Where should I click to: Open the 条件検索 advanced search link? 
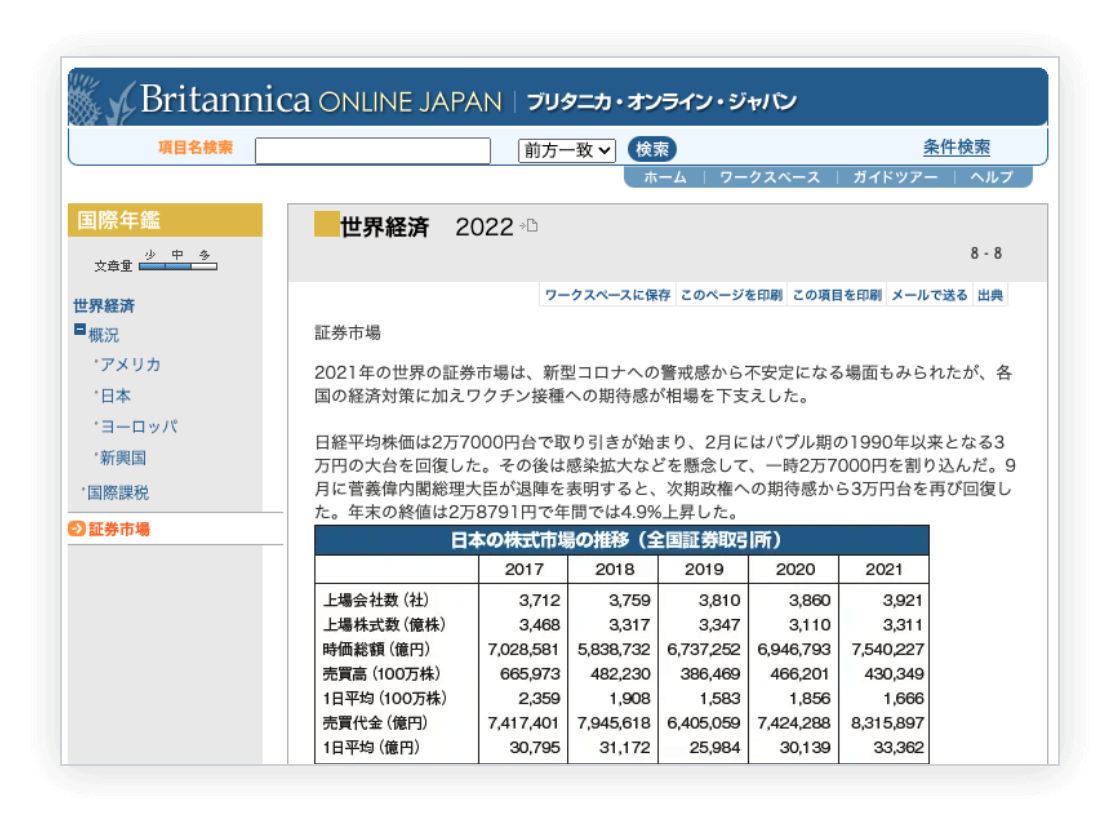[x=956, y=148]
